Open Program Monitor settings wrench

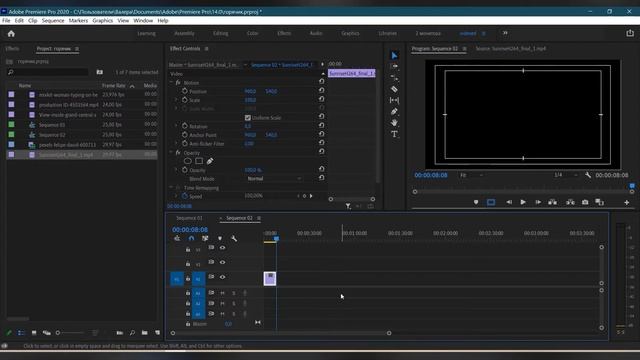[x=588, y=175]
